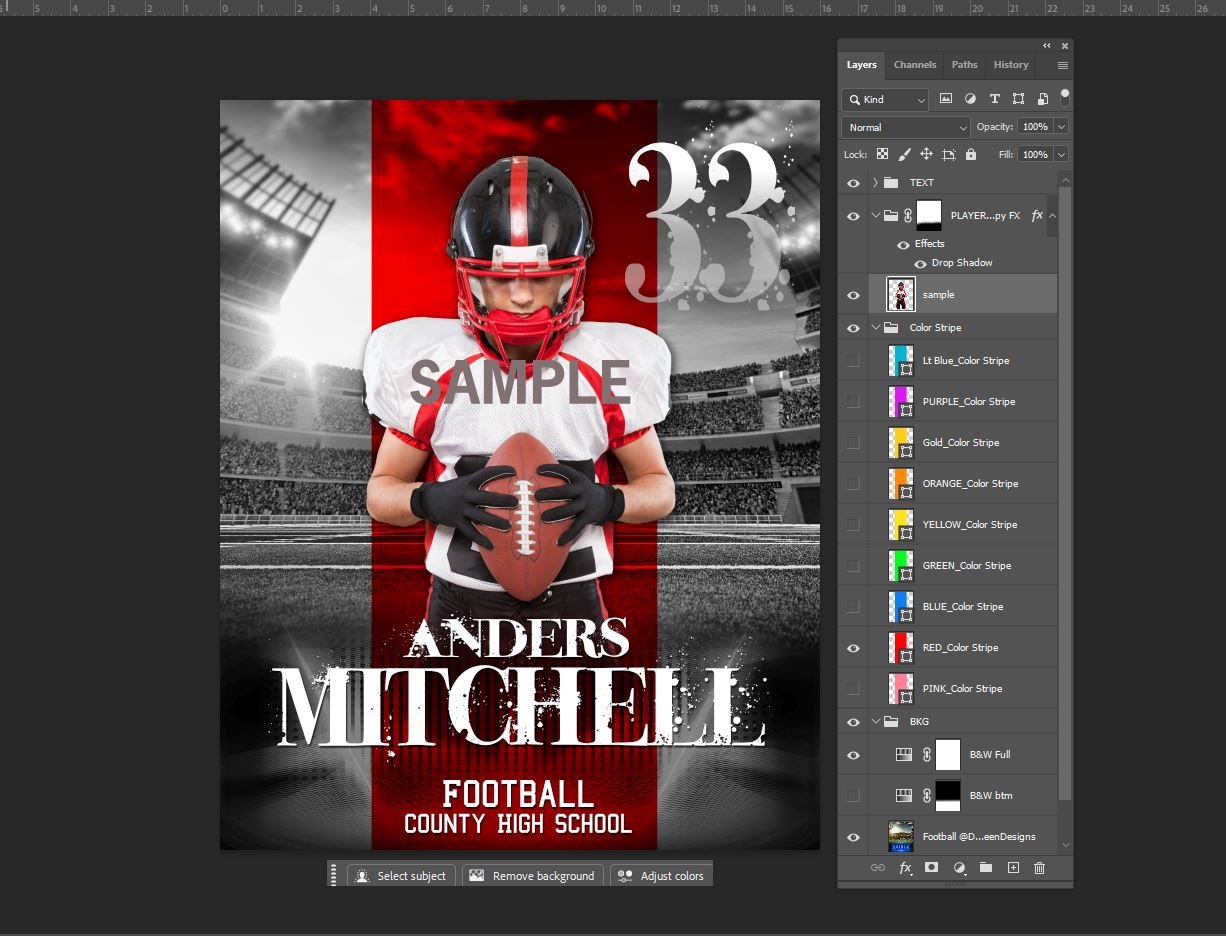Click Lock transparent pixels icon
Screen dimensions: 1226x936
click(882, 154)
